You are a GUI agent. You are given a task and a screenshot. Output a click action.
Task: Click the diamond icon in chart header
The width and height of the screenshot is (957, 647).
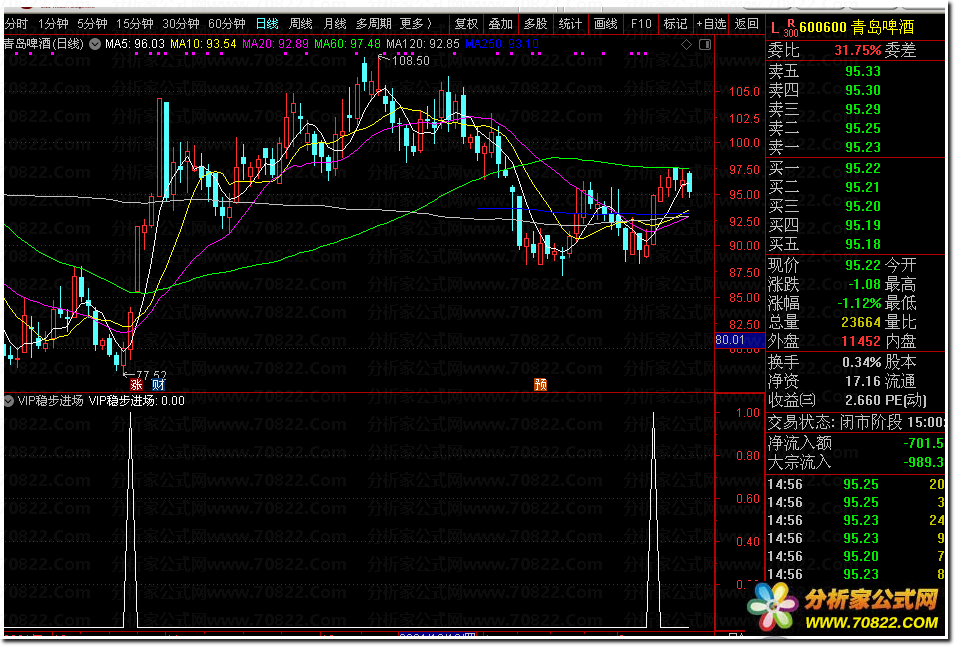[x=687, y=45]
